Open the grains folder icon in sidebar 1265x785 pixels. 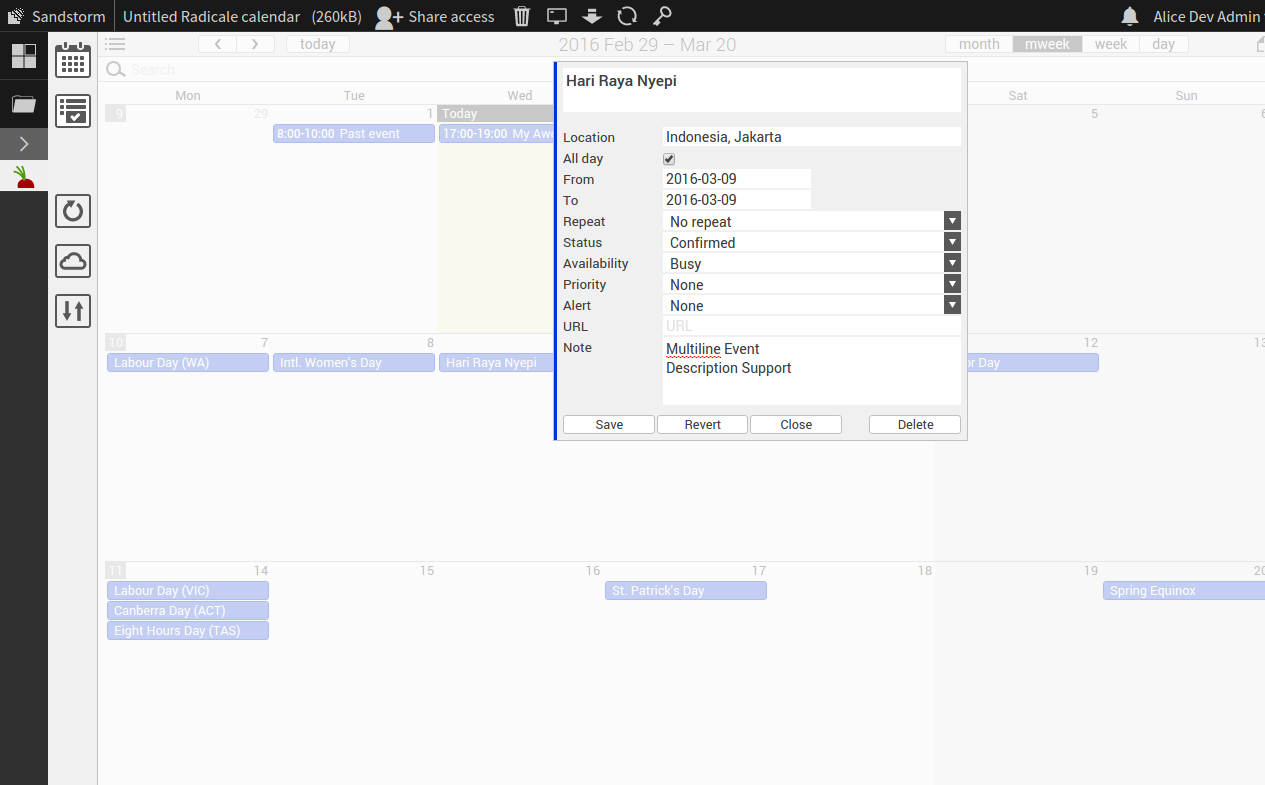click(24, 104)
